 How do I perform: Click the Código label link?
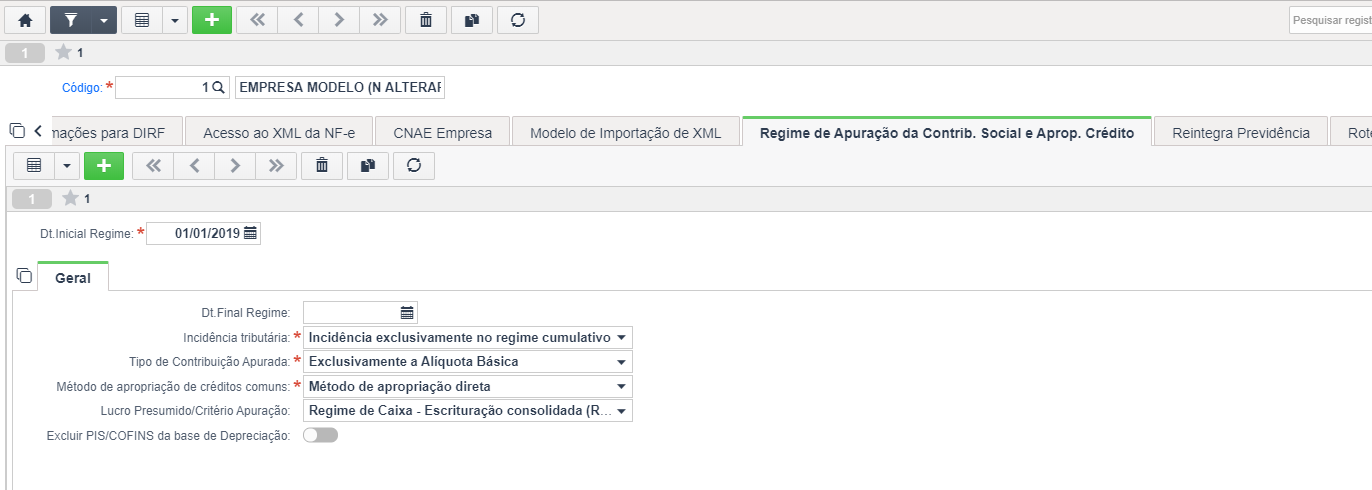click(x=82, y=88)
